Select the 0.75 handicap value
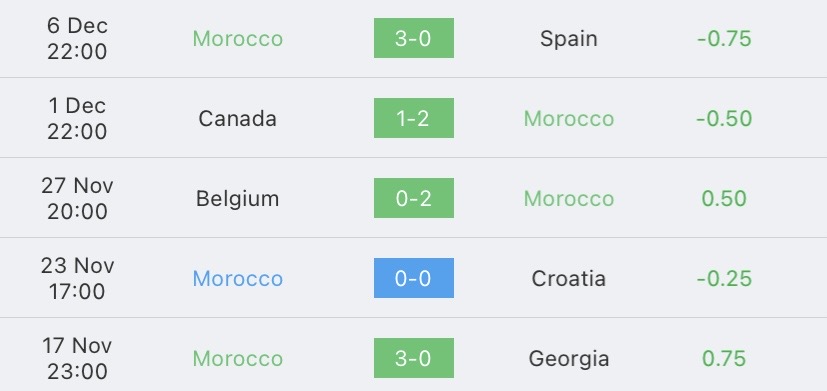 coord(724,359)
